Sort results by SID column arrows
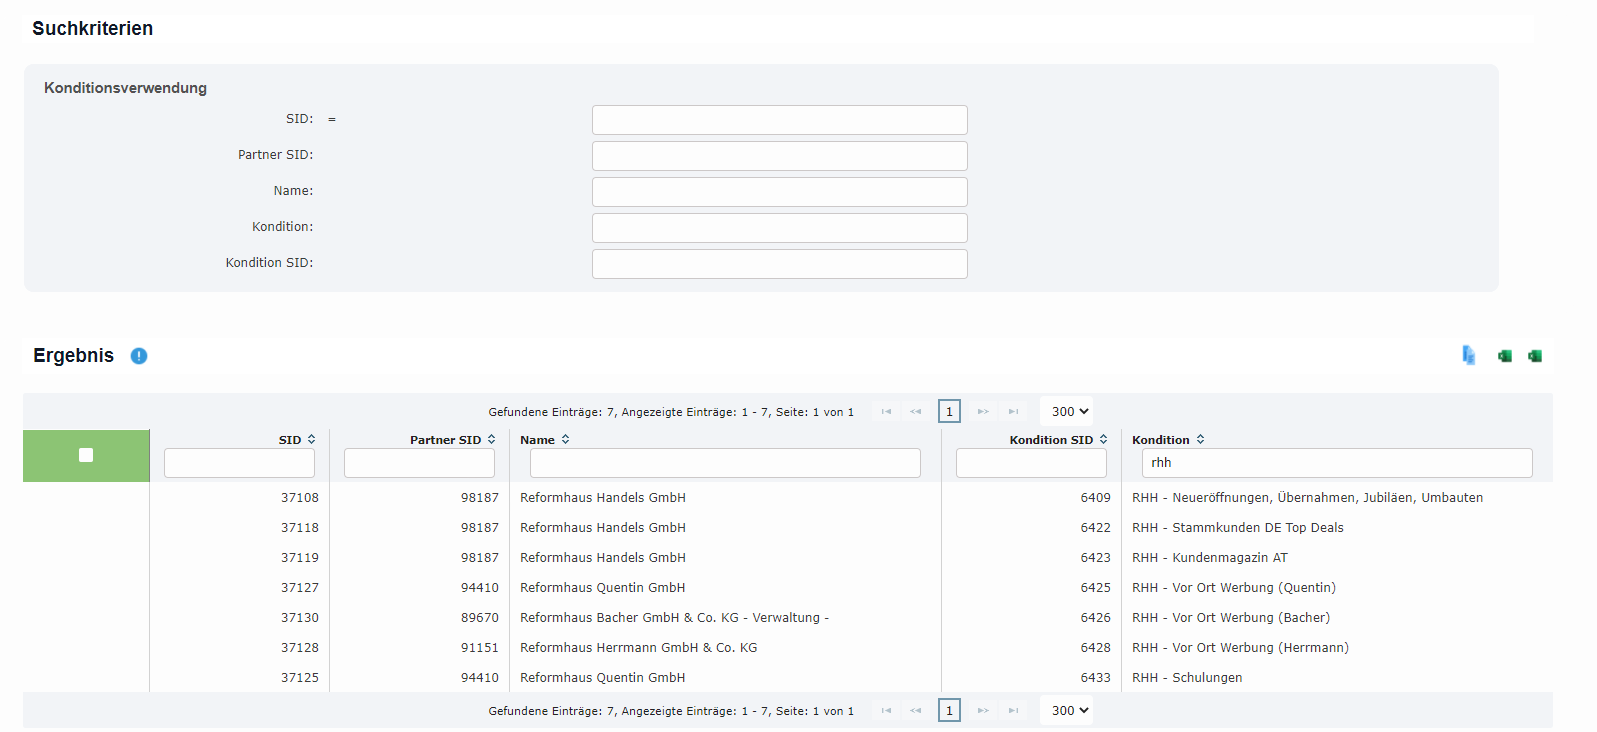The height and width of the screenshot is (732, 1597). click(312, 440)
